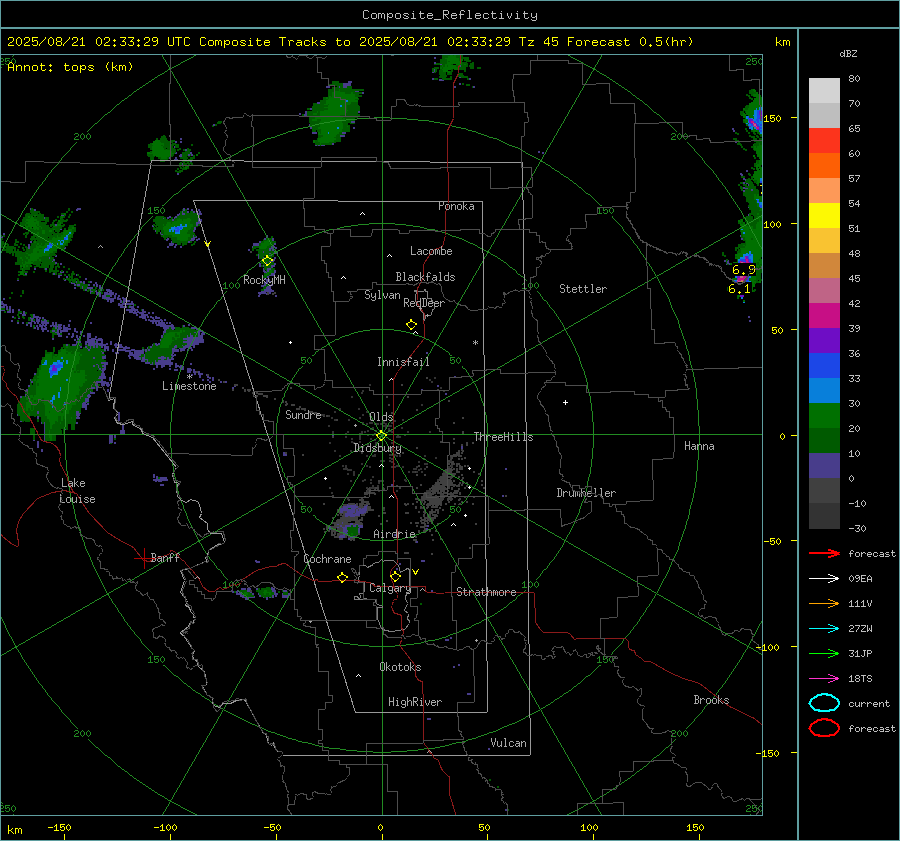900x841 pixels.
Task: Click the cyan current ellipse legend icon
Action: pos(824,703)
